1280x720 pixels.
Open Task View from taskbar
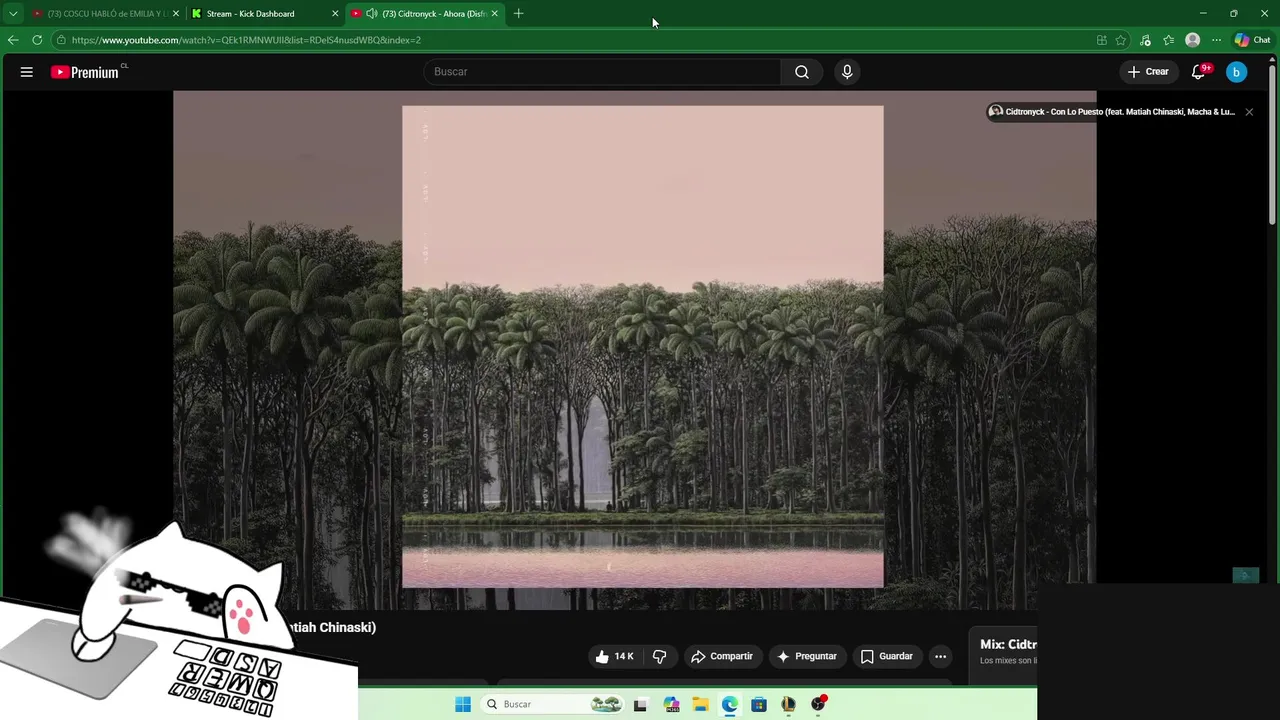click(x=640, y=704)
